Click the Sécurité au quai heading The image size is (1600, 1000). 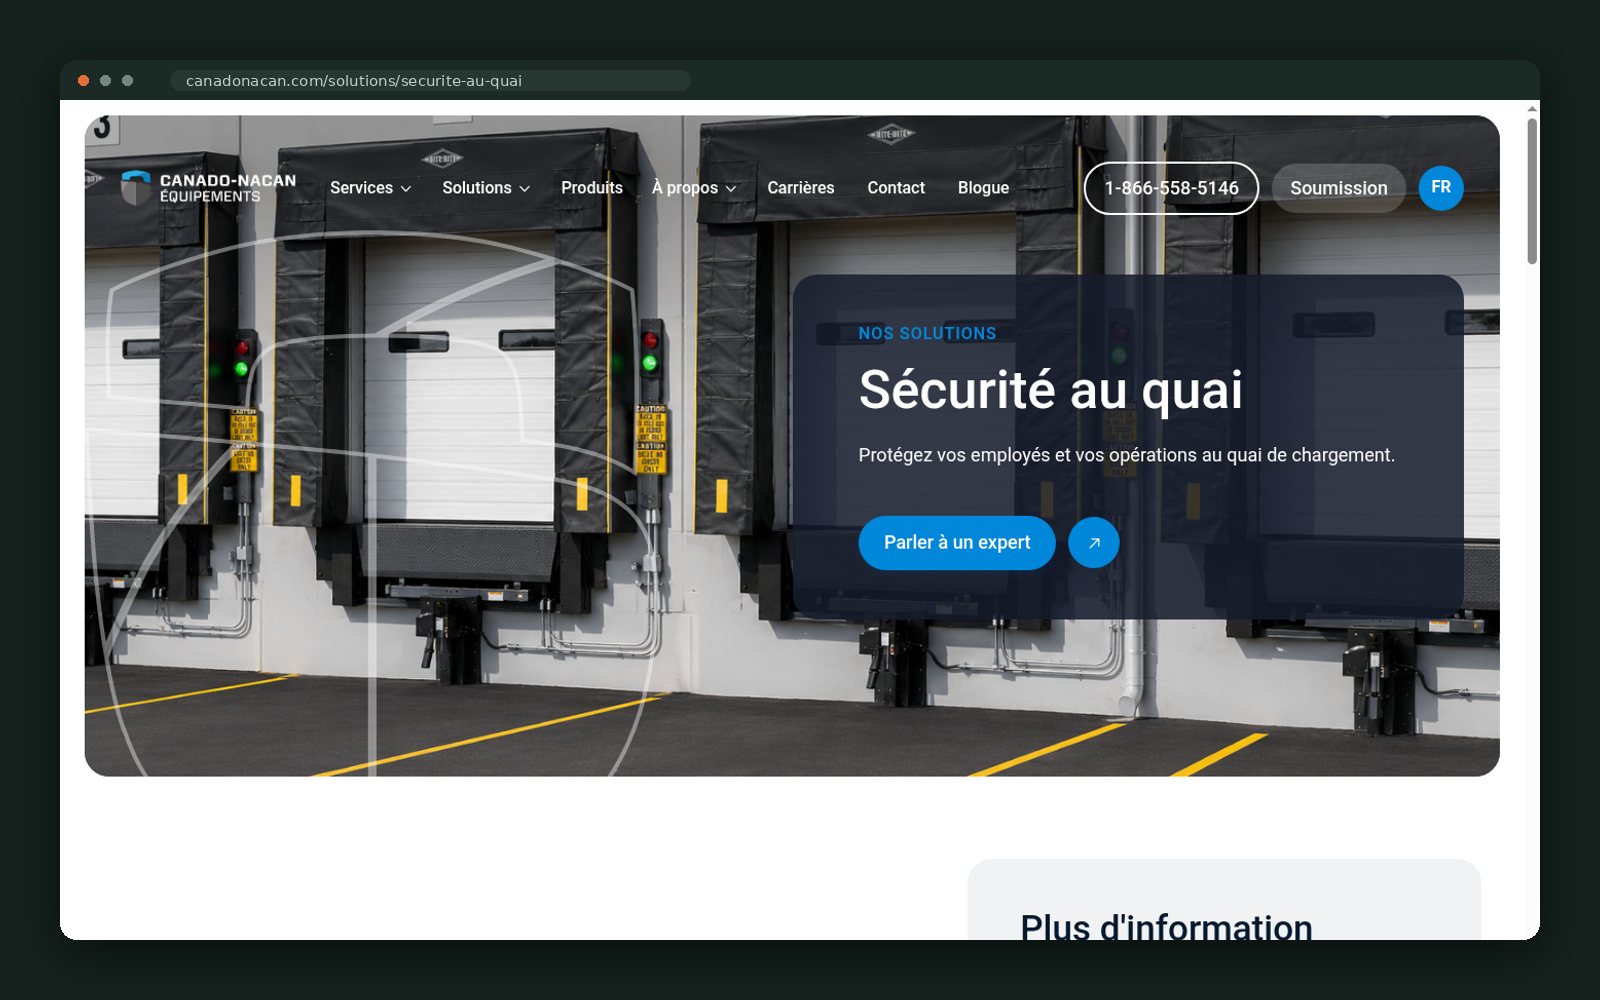coord(1050,390)
